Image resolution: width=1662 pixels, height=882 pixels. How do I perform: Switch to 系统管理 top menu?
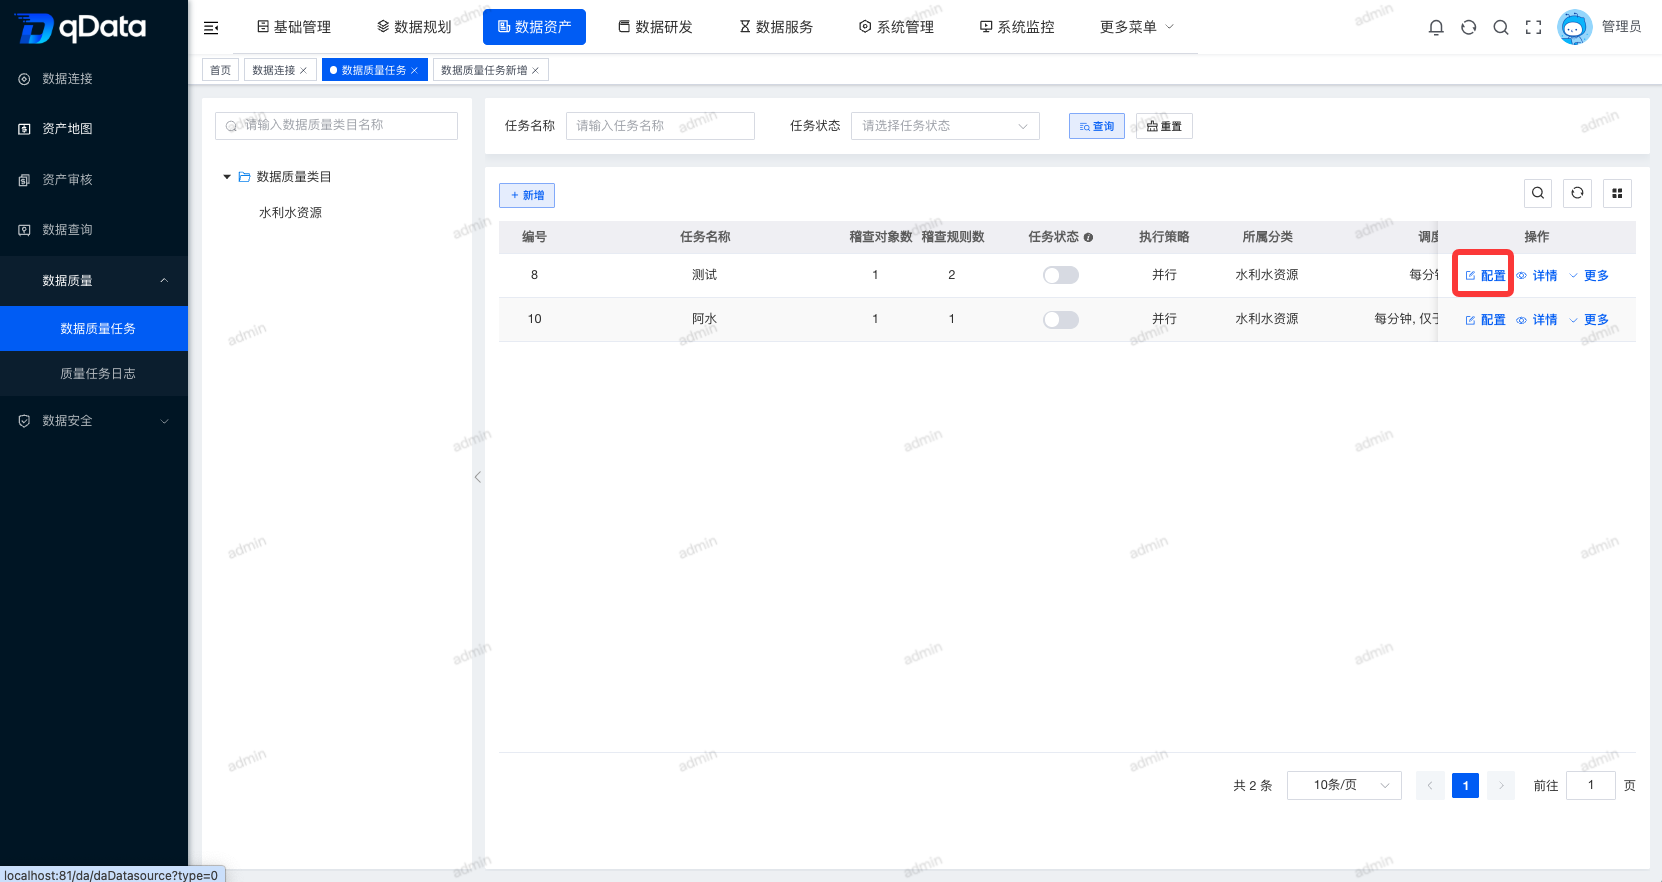pyautogui.click(x=896, y=27)
